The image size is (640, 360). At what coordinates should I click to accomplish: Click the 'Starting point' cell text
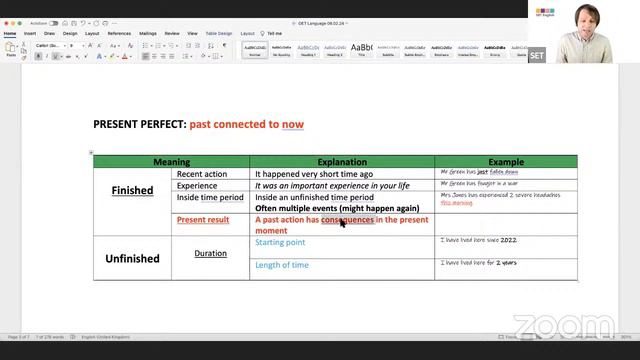click(x=280, y=242)
